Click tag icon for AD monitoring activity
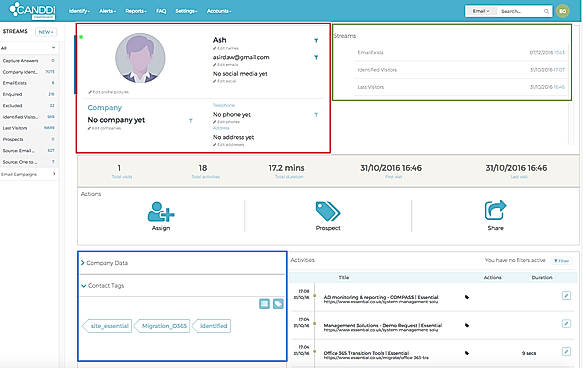 tap(467, 297)
